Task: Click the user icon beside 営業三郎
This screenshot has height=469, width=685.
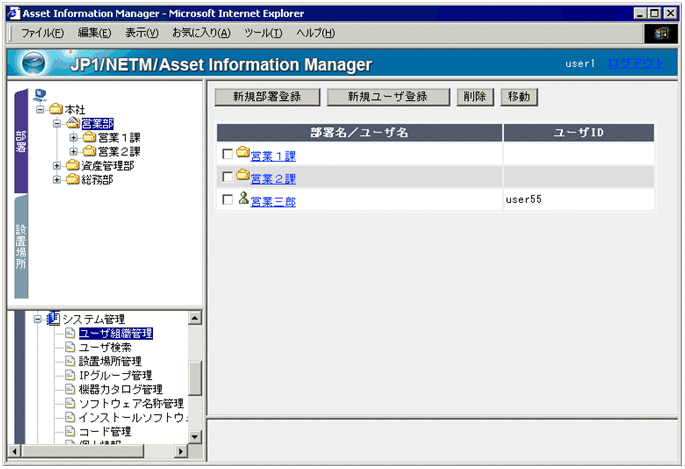Action: tap(243, 198)
